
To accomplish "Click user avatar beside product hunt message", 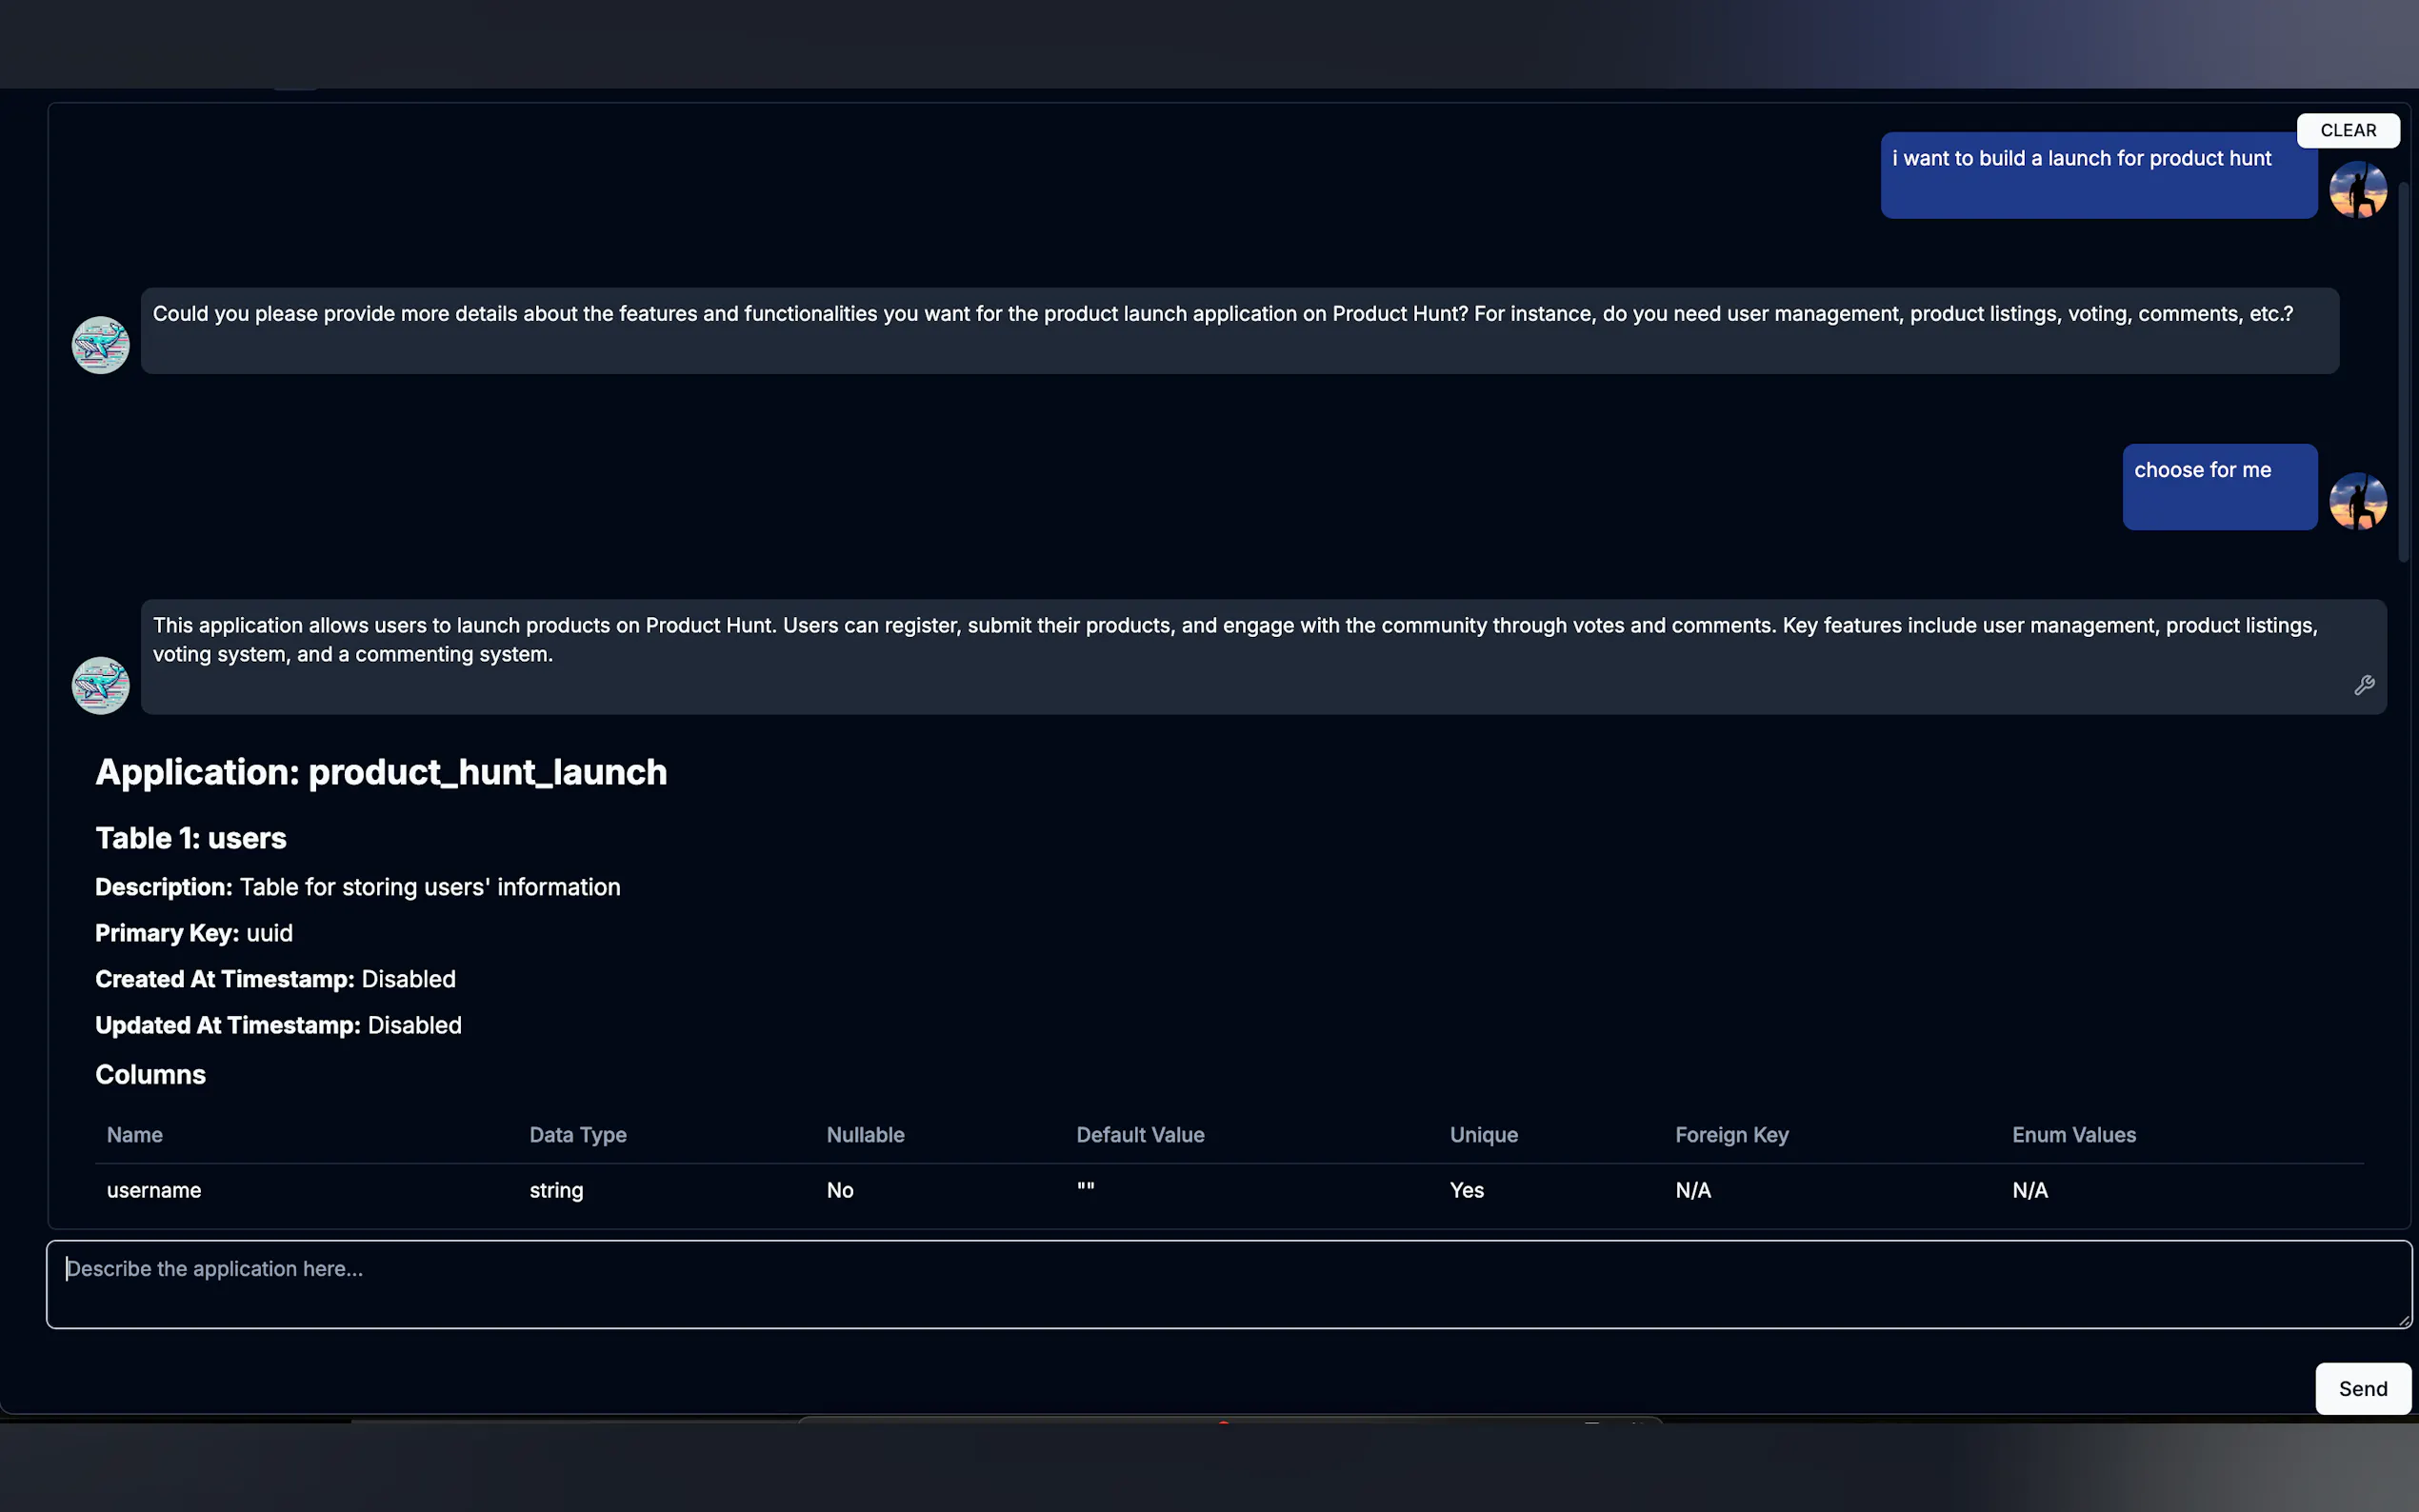I will point(2357,190).
